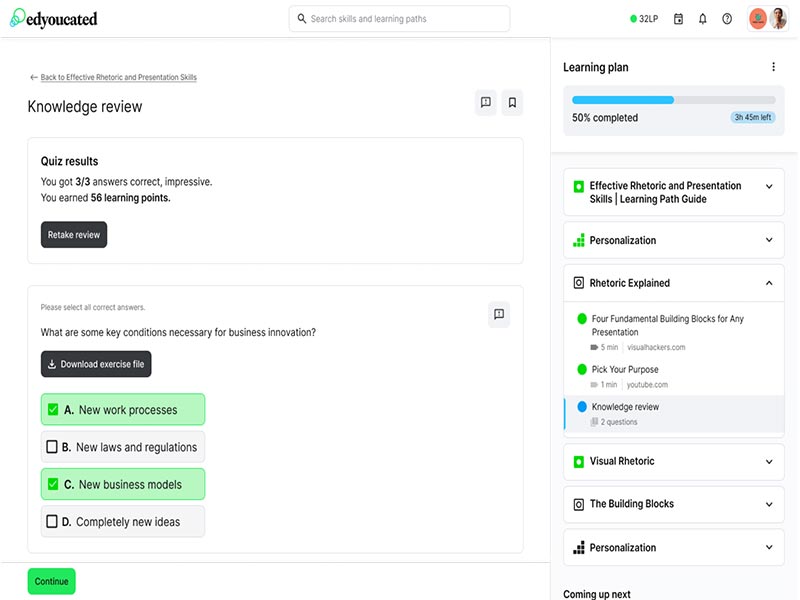Check answer D Completely new ideas
The width and height of the screenshot is (800, 600).
(x=52, y=522)
